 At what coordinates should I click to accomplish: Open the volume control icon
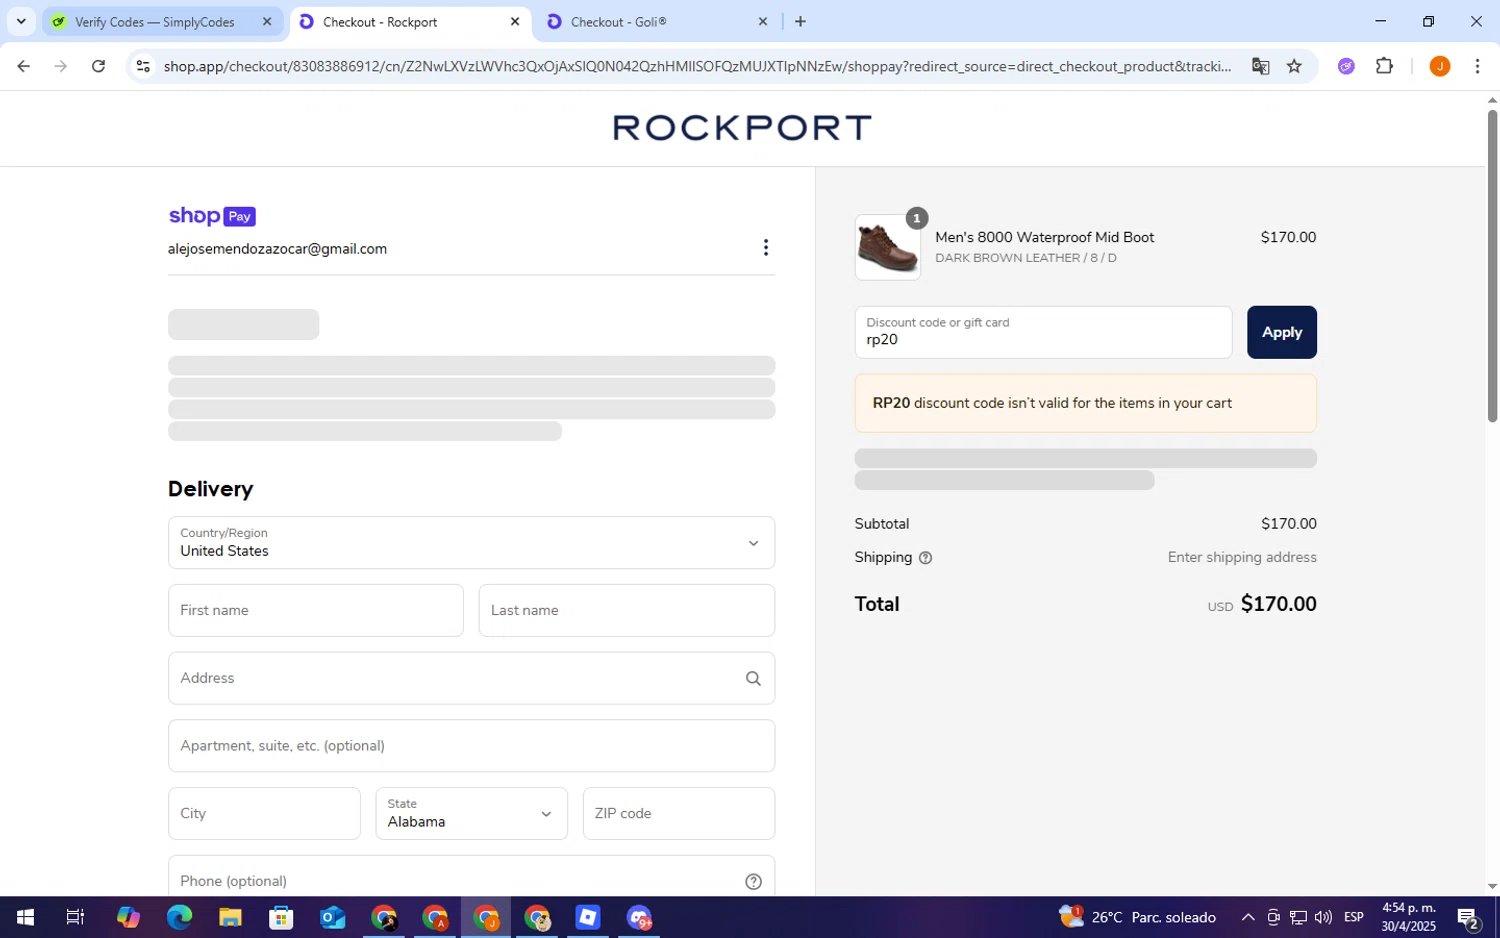click(x=1323, y=917)
